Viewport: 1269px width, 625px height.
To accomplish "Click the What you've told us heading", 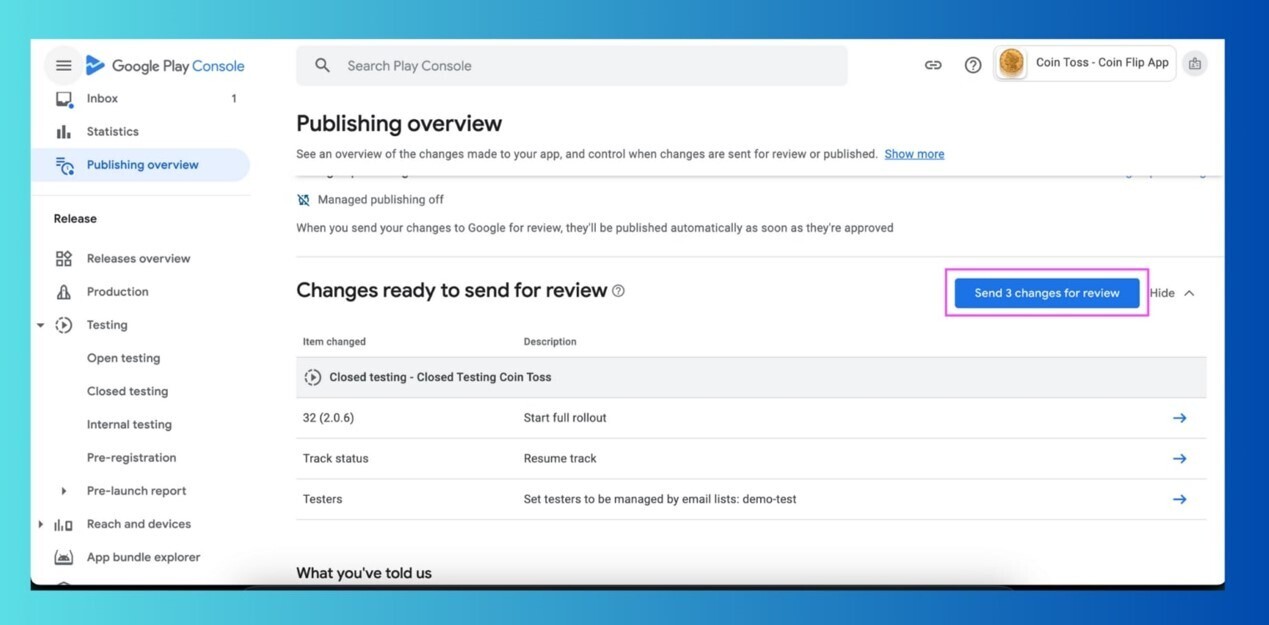I will pyautogui.click(x=364, y=573).
